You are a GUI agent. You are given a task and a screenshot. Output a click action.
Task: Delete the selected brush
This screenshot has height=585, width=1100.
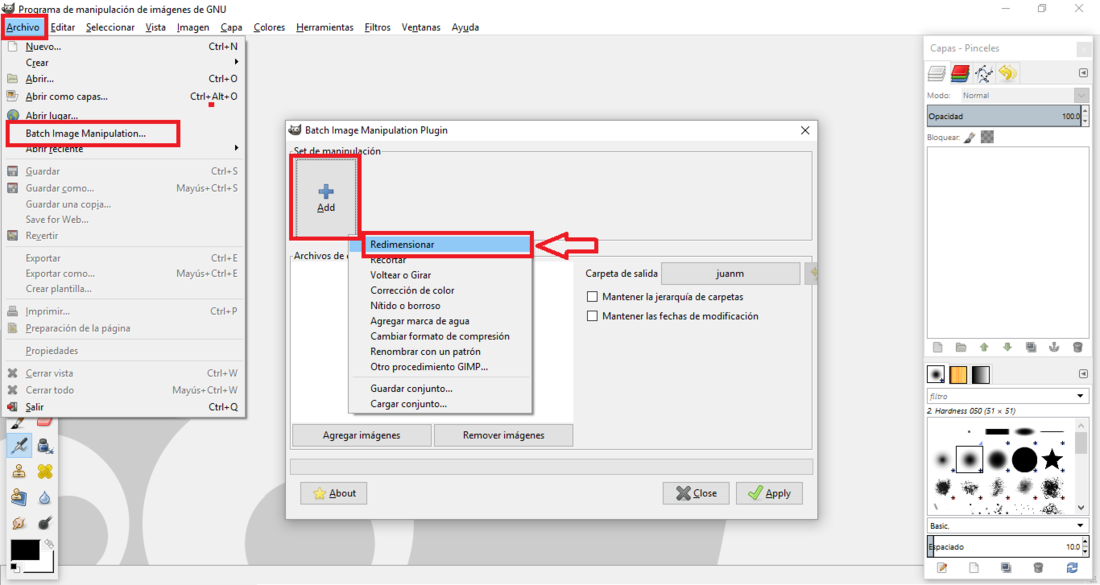tap(1038, 567)
